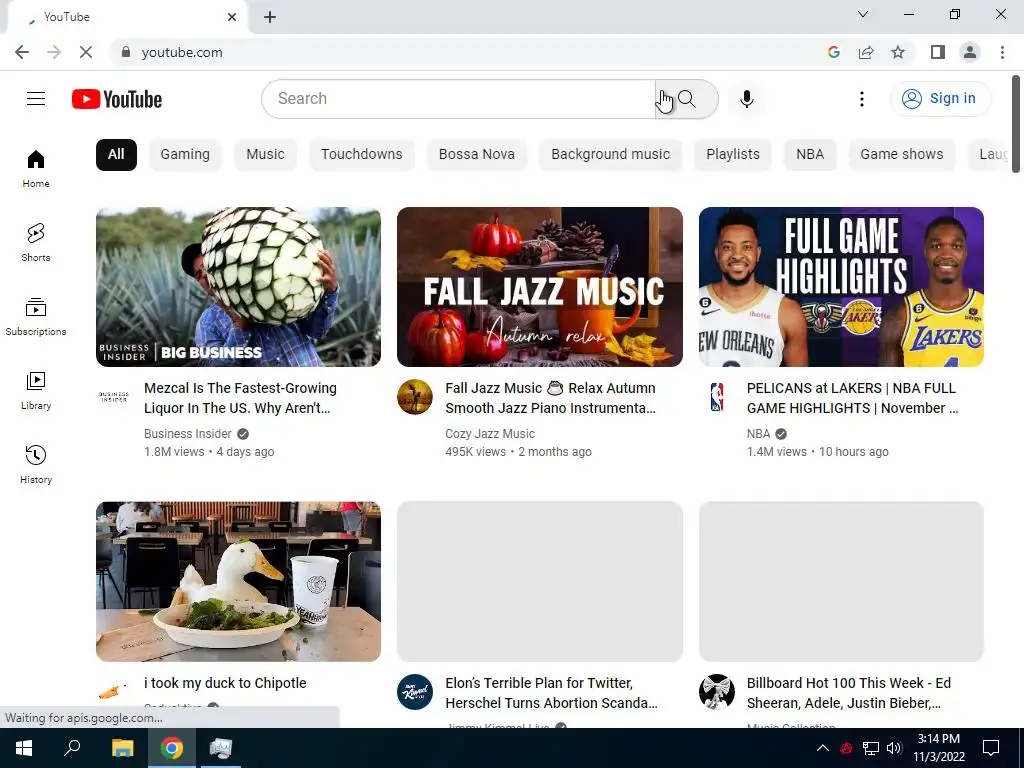Viewport: 1024px width, 768px height.
Task: Click the network icon in system tray
Action: [871, 748]
